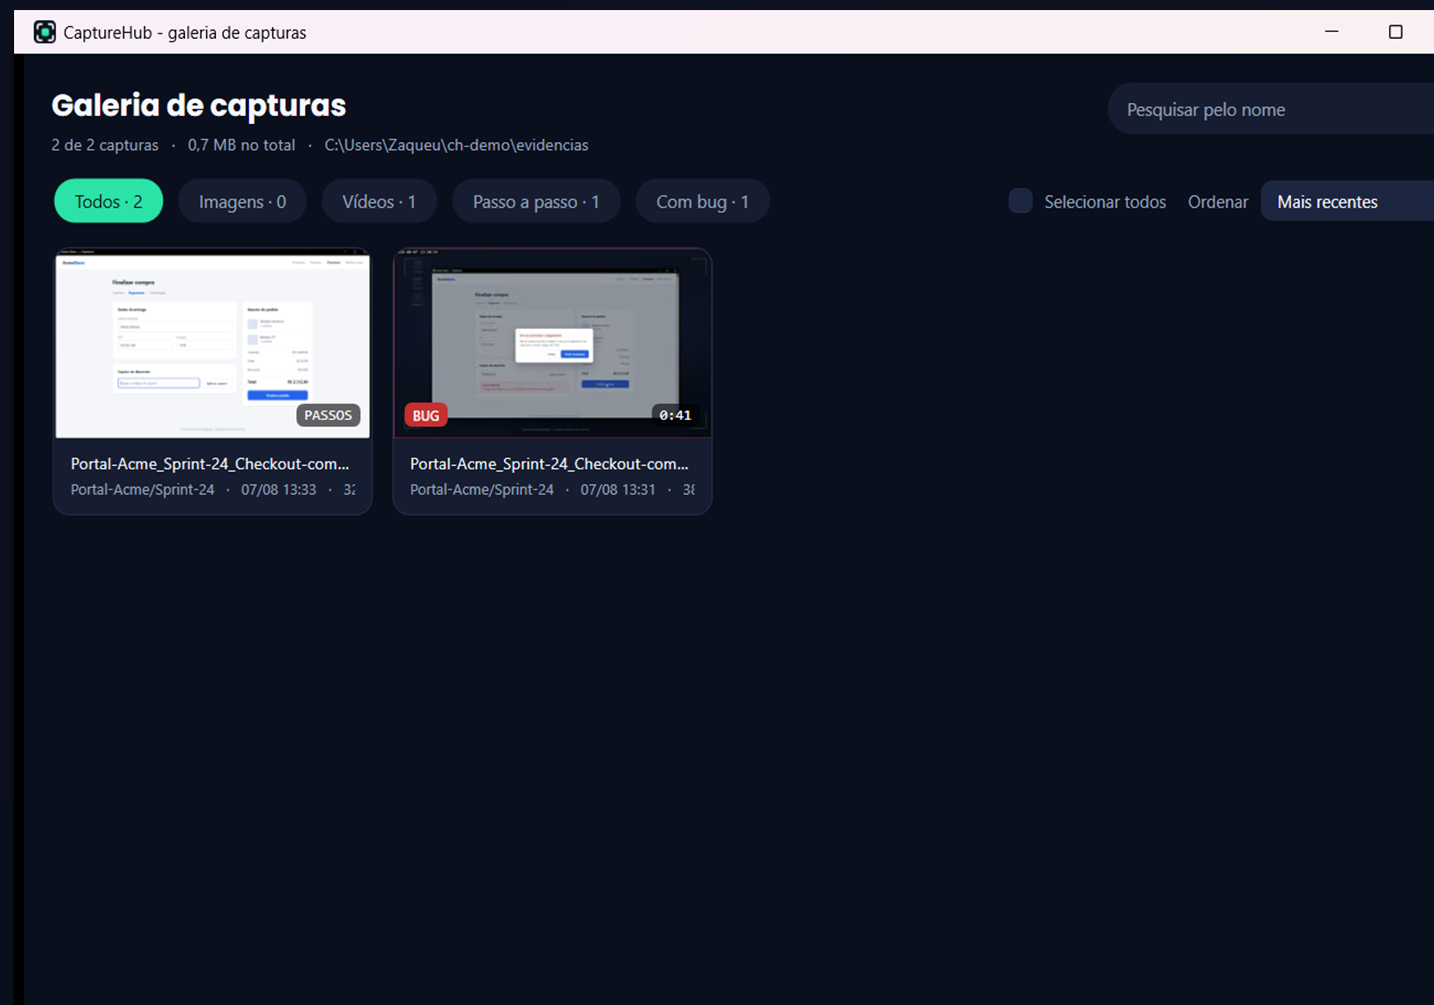Image resolution: width=1434 pixels, height=1005 pixels.
Task: Click timestamp 07/08 13:31 on second card
Action: tap(618, 490)
